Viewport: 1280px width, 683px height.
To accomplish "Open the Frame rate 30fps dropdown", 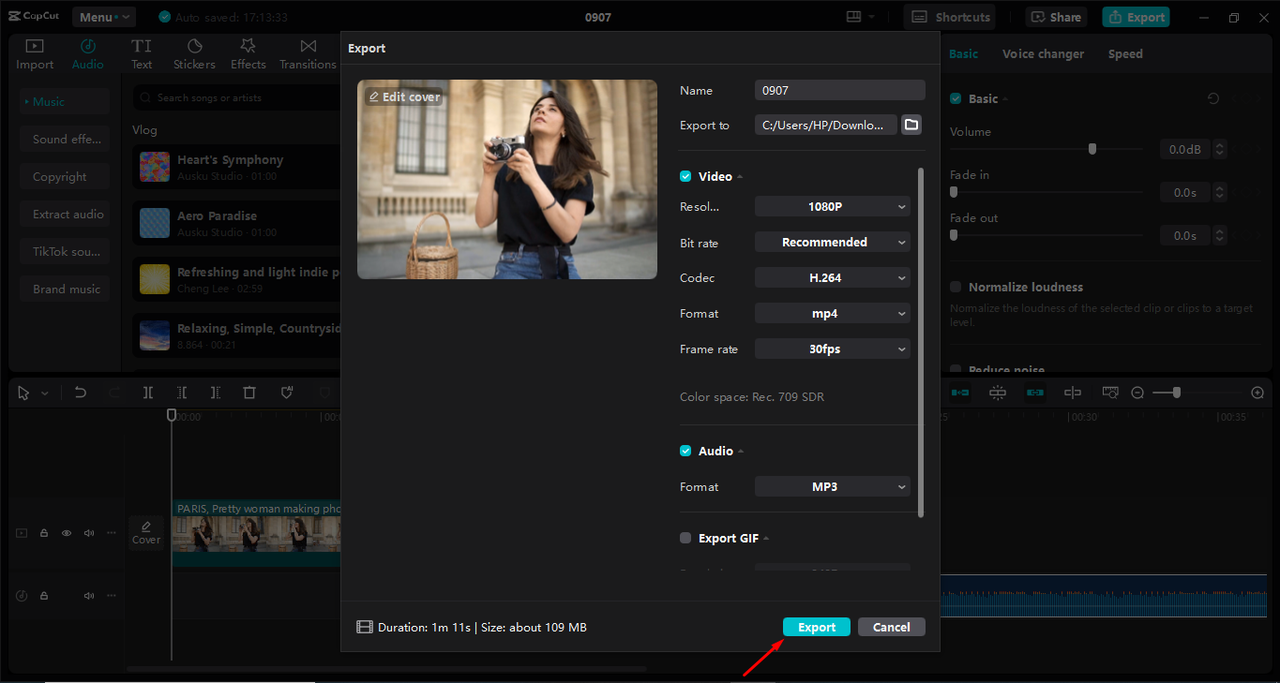I will (832, 349).
